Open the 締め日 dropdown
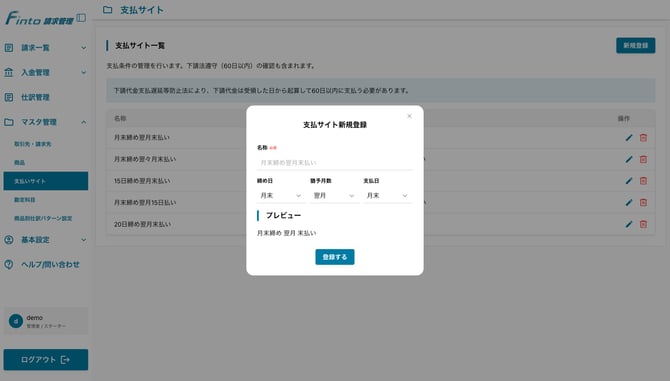Viewport: 670px width, 381px height. 281,196
